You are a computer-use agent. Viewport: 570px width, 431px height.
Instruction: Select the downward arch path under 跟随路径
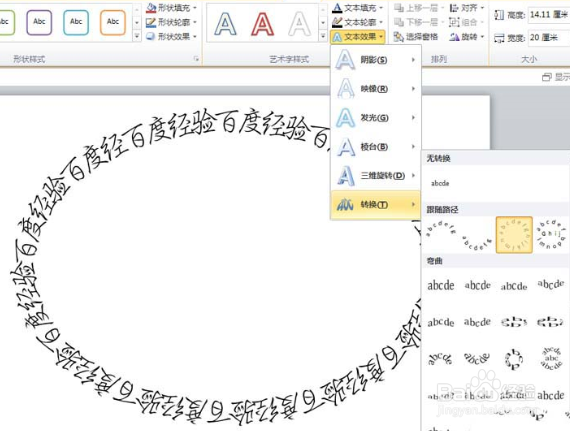click(x=477, y=243)
